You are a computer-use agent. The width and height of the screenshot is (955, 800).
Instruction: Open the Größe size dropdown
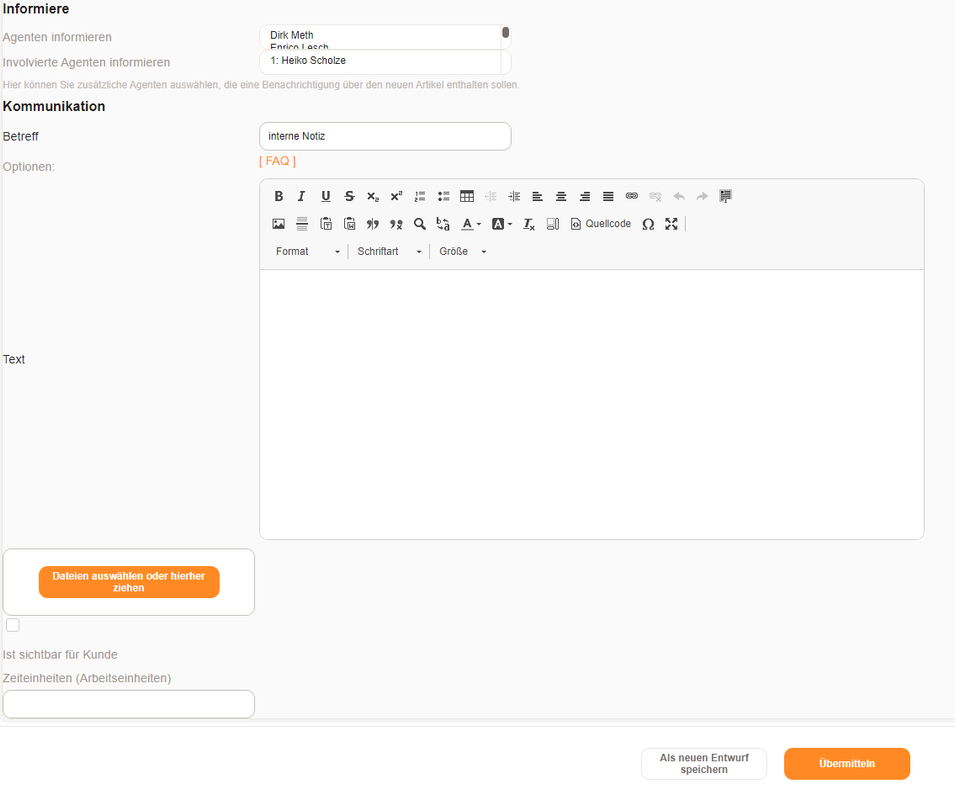pos(463,251)
